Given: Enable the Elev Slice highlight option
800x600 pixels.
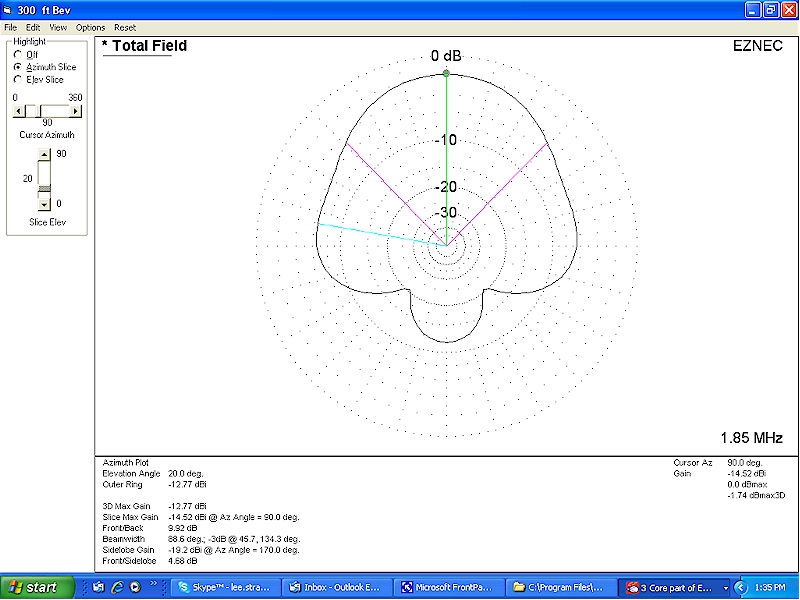Looking at the screenshot, I should [17, 79].
